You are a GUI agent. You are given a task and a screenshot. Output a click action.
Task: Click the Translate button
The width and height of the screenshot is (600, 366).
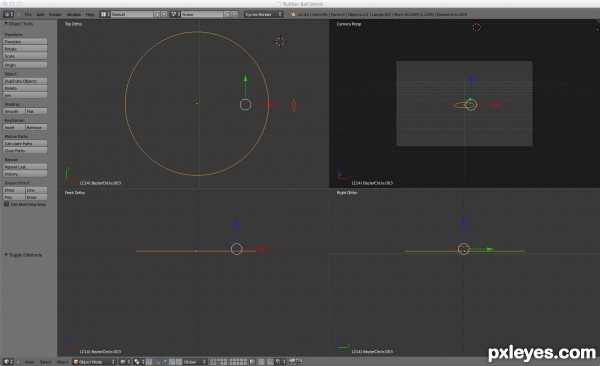pyautogui.click(x=25, y=41)
